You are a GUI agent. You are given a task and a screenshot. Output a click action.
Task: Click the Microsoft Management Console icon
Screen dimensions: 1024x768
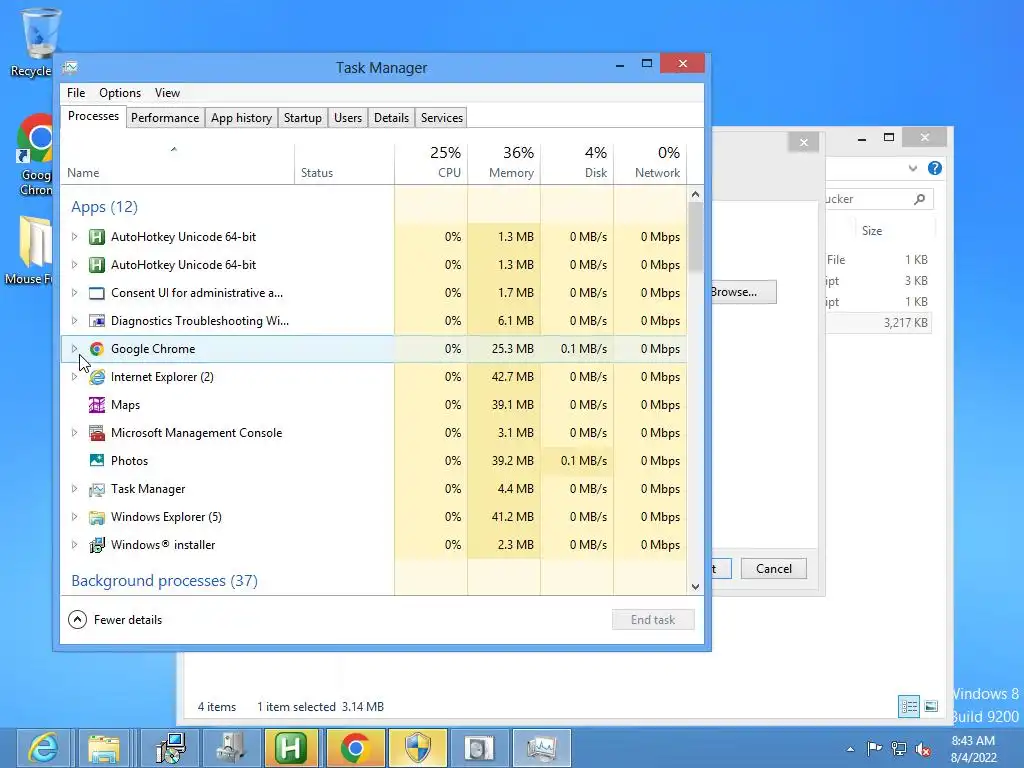(97, 432)
